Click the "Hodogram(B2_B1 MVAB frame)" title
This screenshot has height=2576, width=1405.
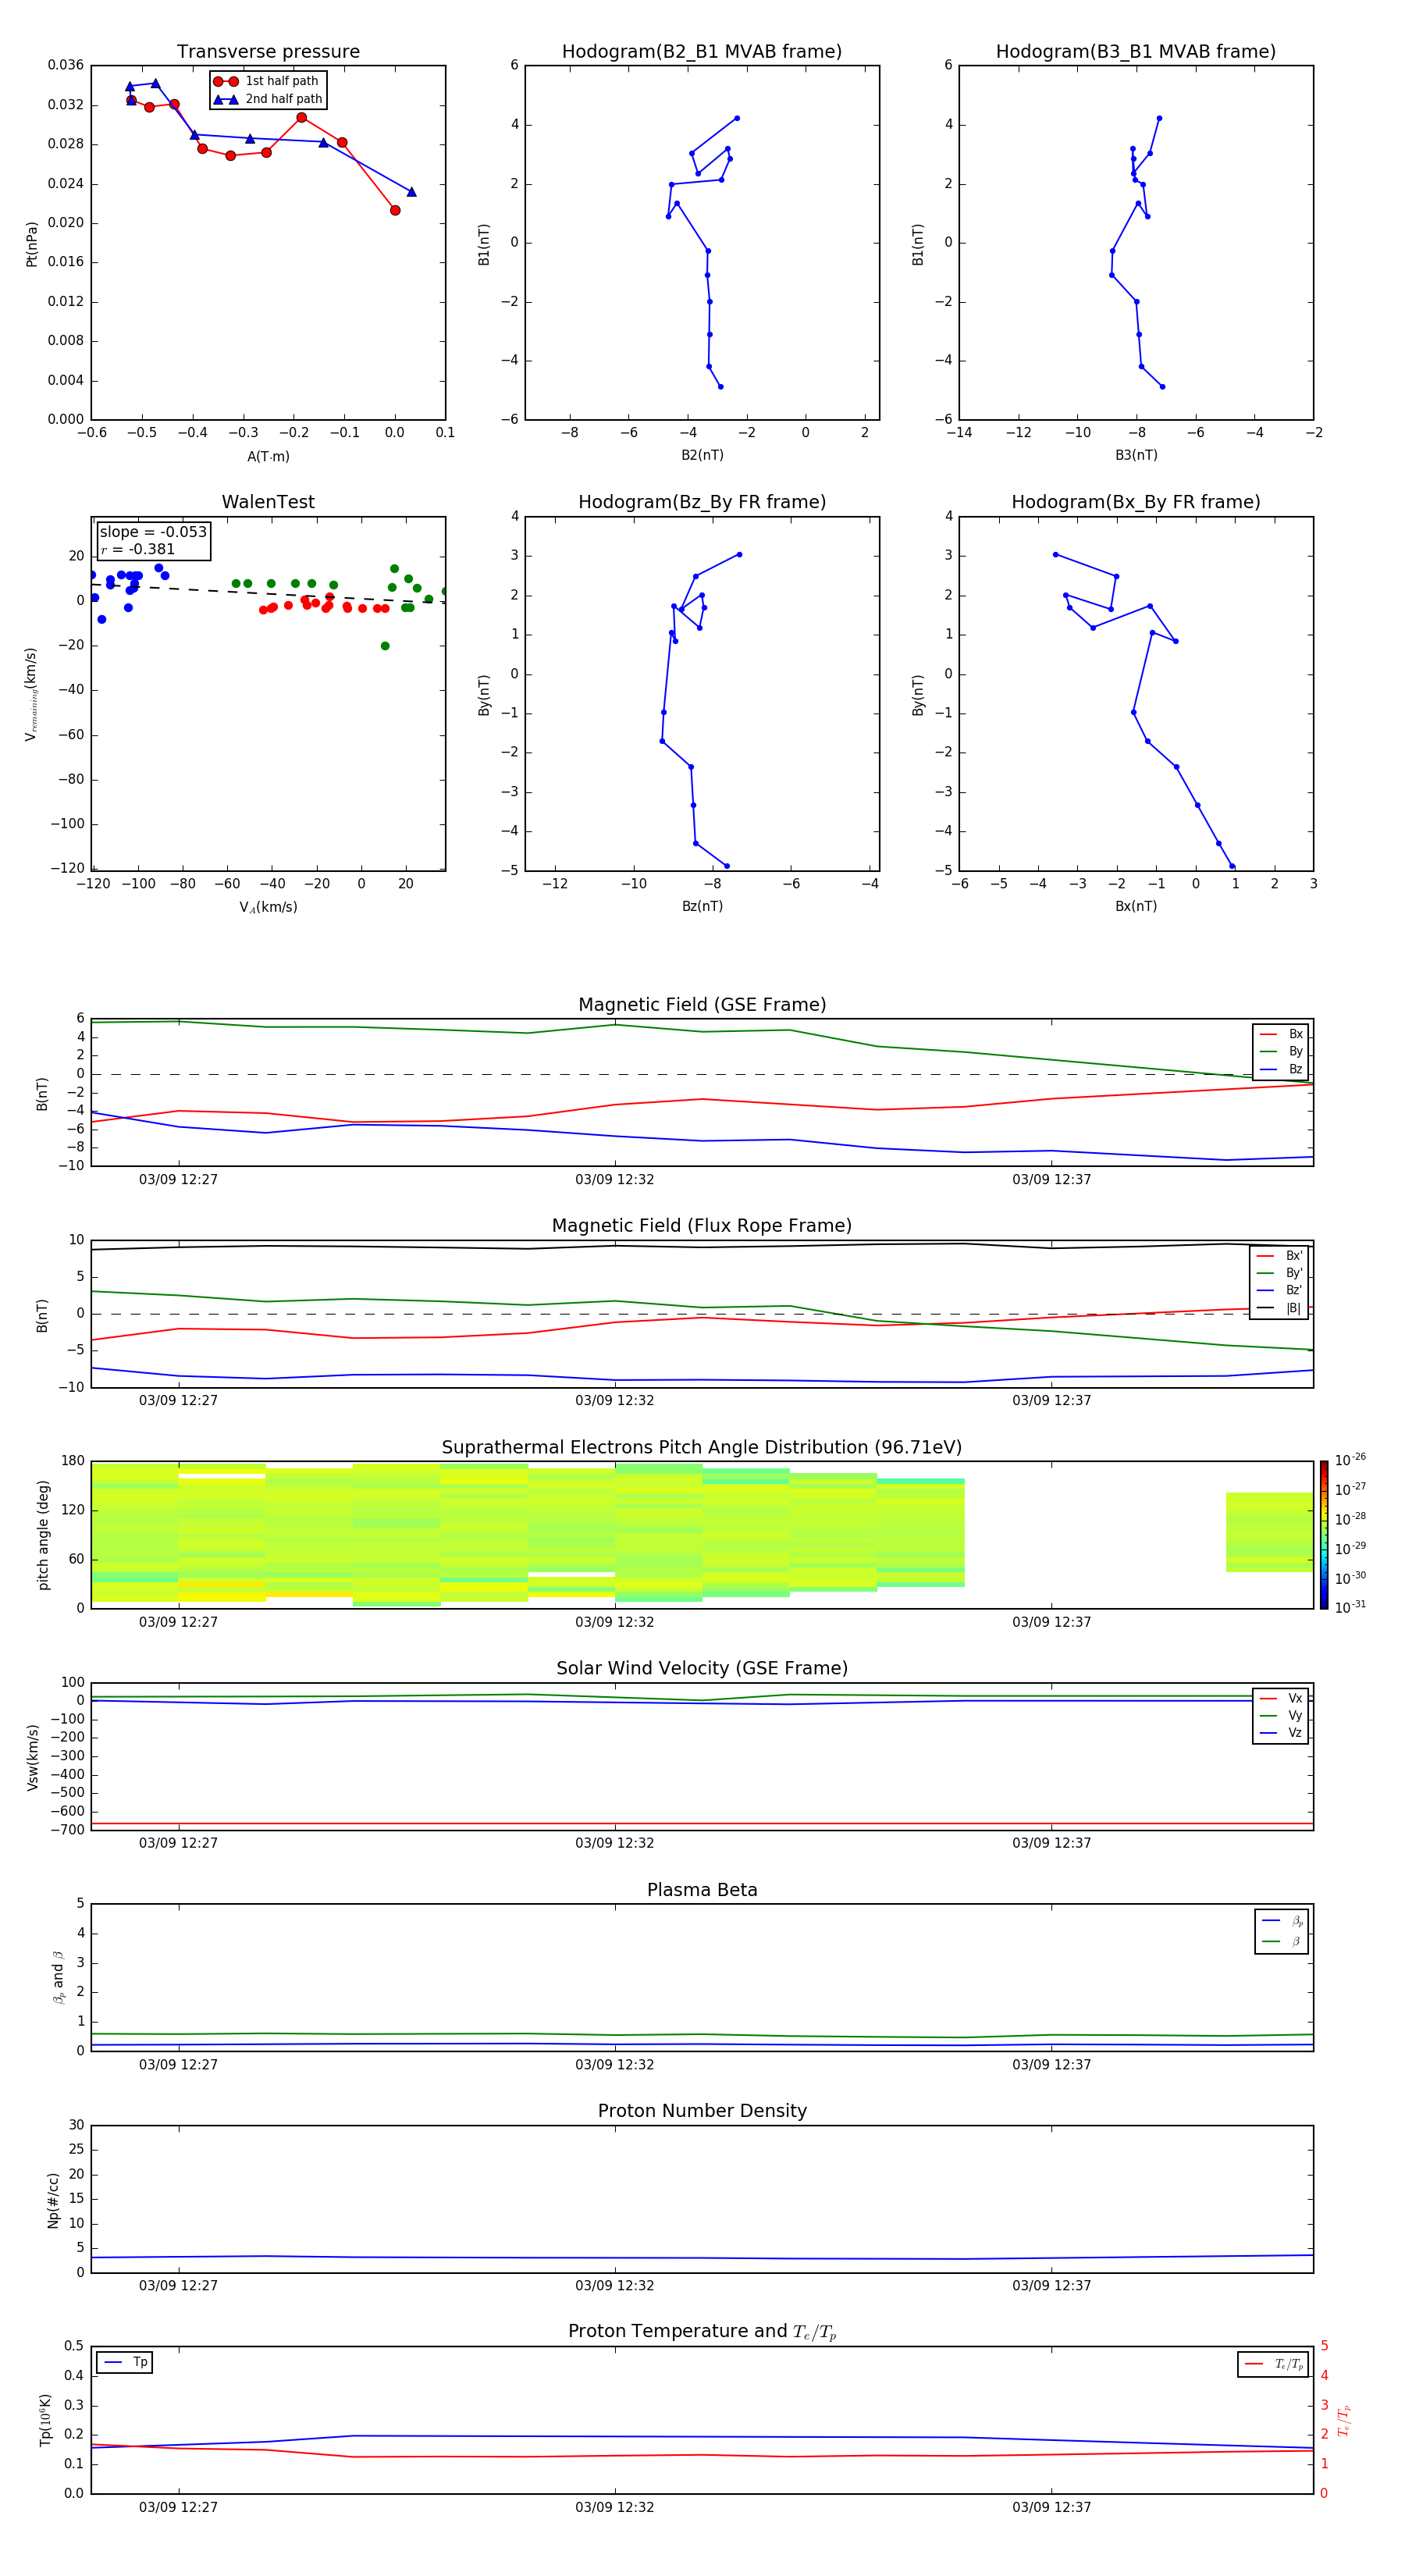[x=702, y=52]
